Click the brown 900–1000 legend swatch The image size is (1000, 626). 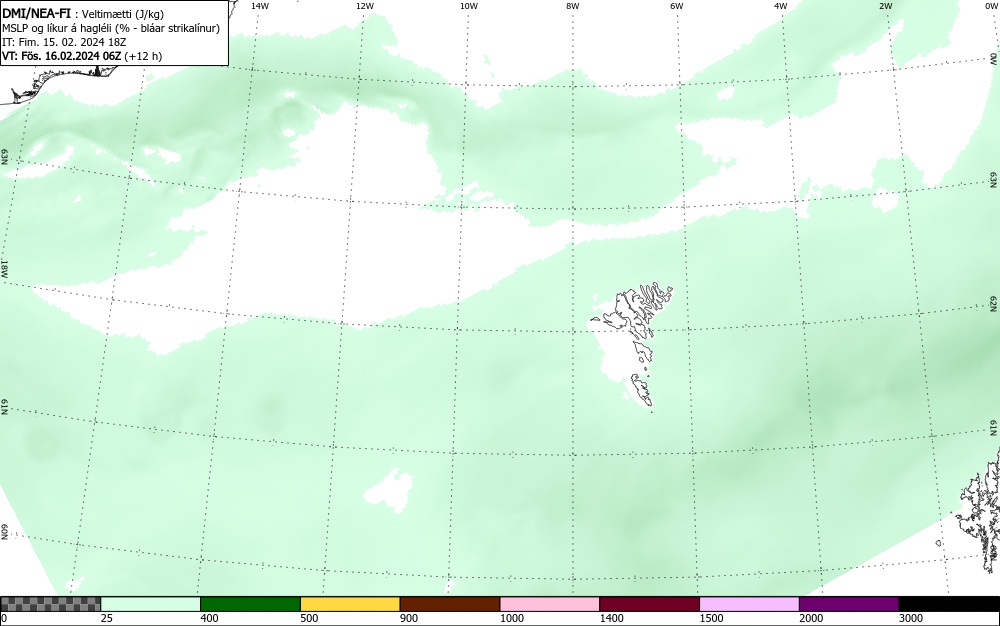pyautogui.click(x=450, y=604)
